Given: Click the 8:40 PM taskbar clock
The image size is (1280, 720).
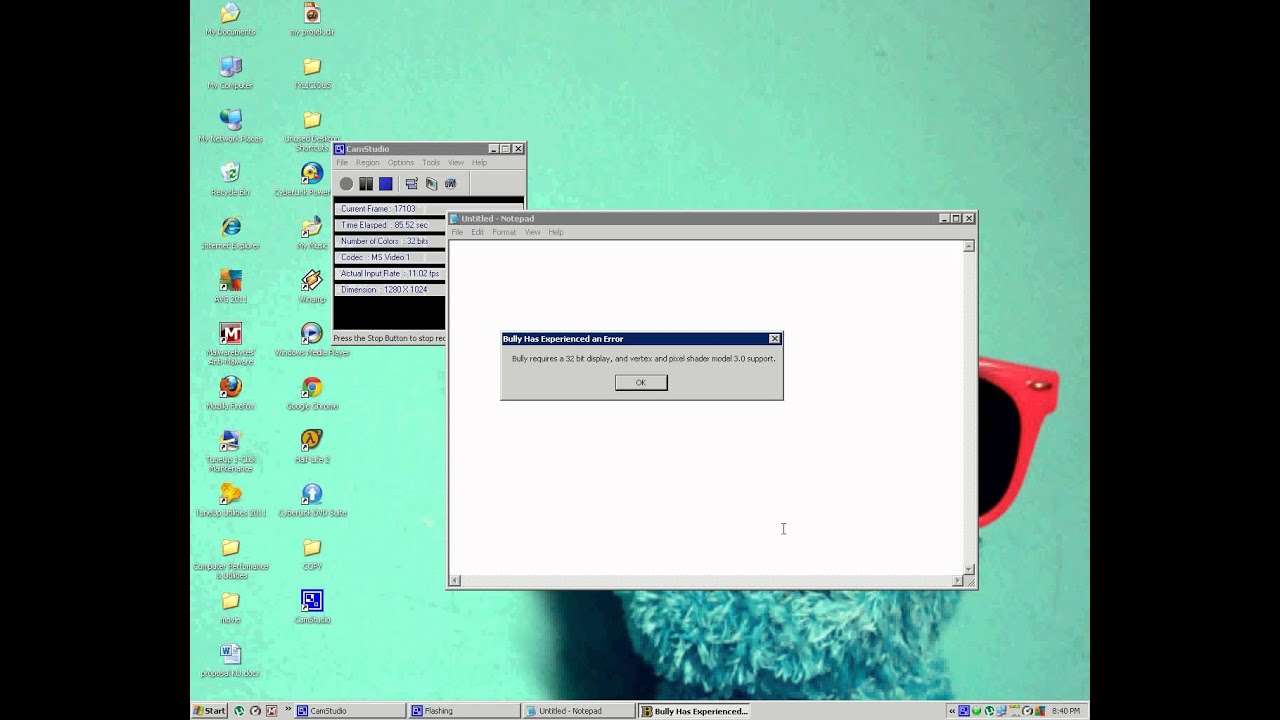Looking at the screenshot, I should tap(1066, 711).
